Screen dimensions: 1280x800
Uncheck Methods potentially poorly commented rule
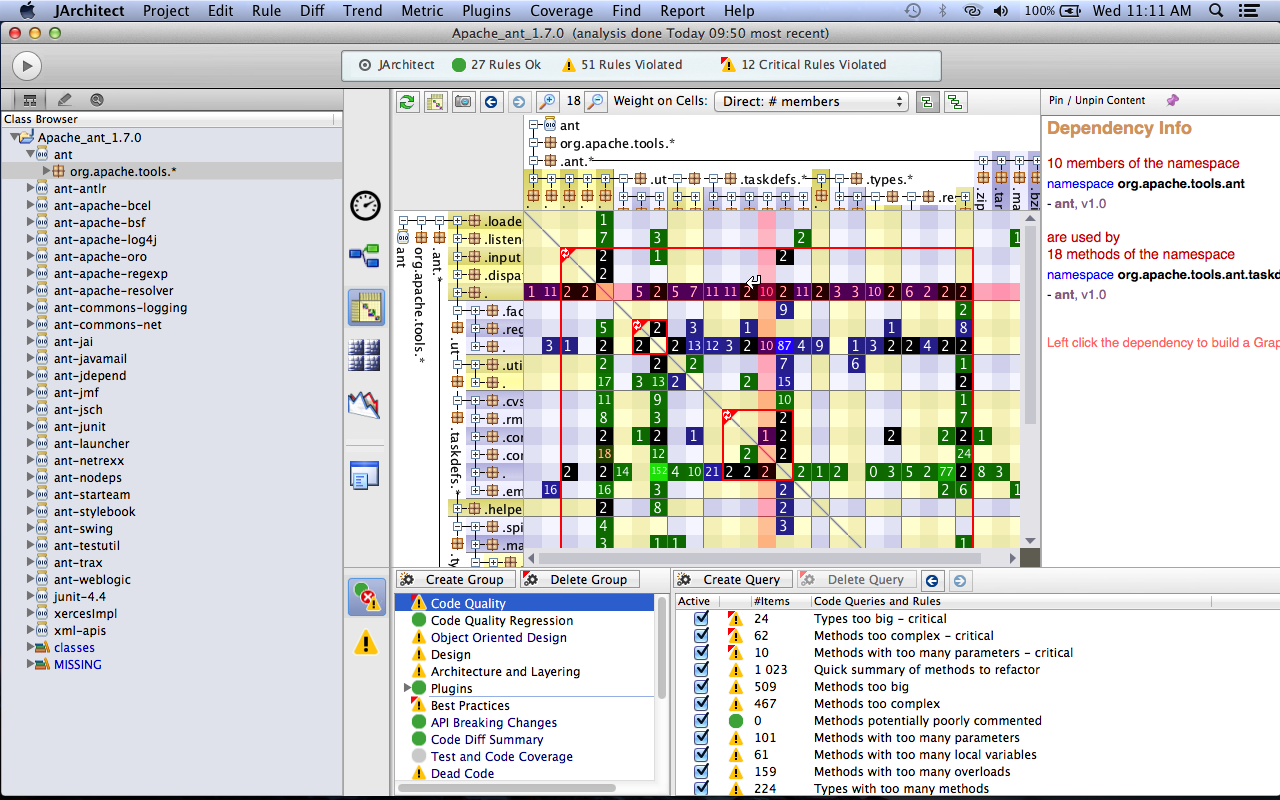click(x=701, y=721)
